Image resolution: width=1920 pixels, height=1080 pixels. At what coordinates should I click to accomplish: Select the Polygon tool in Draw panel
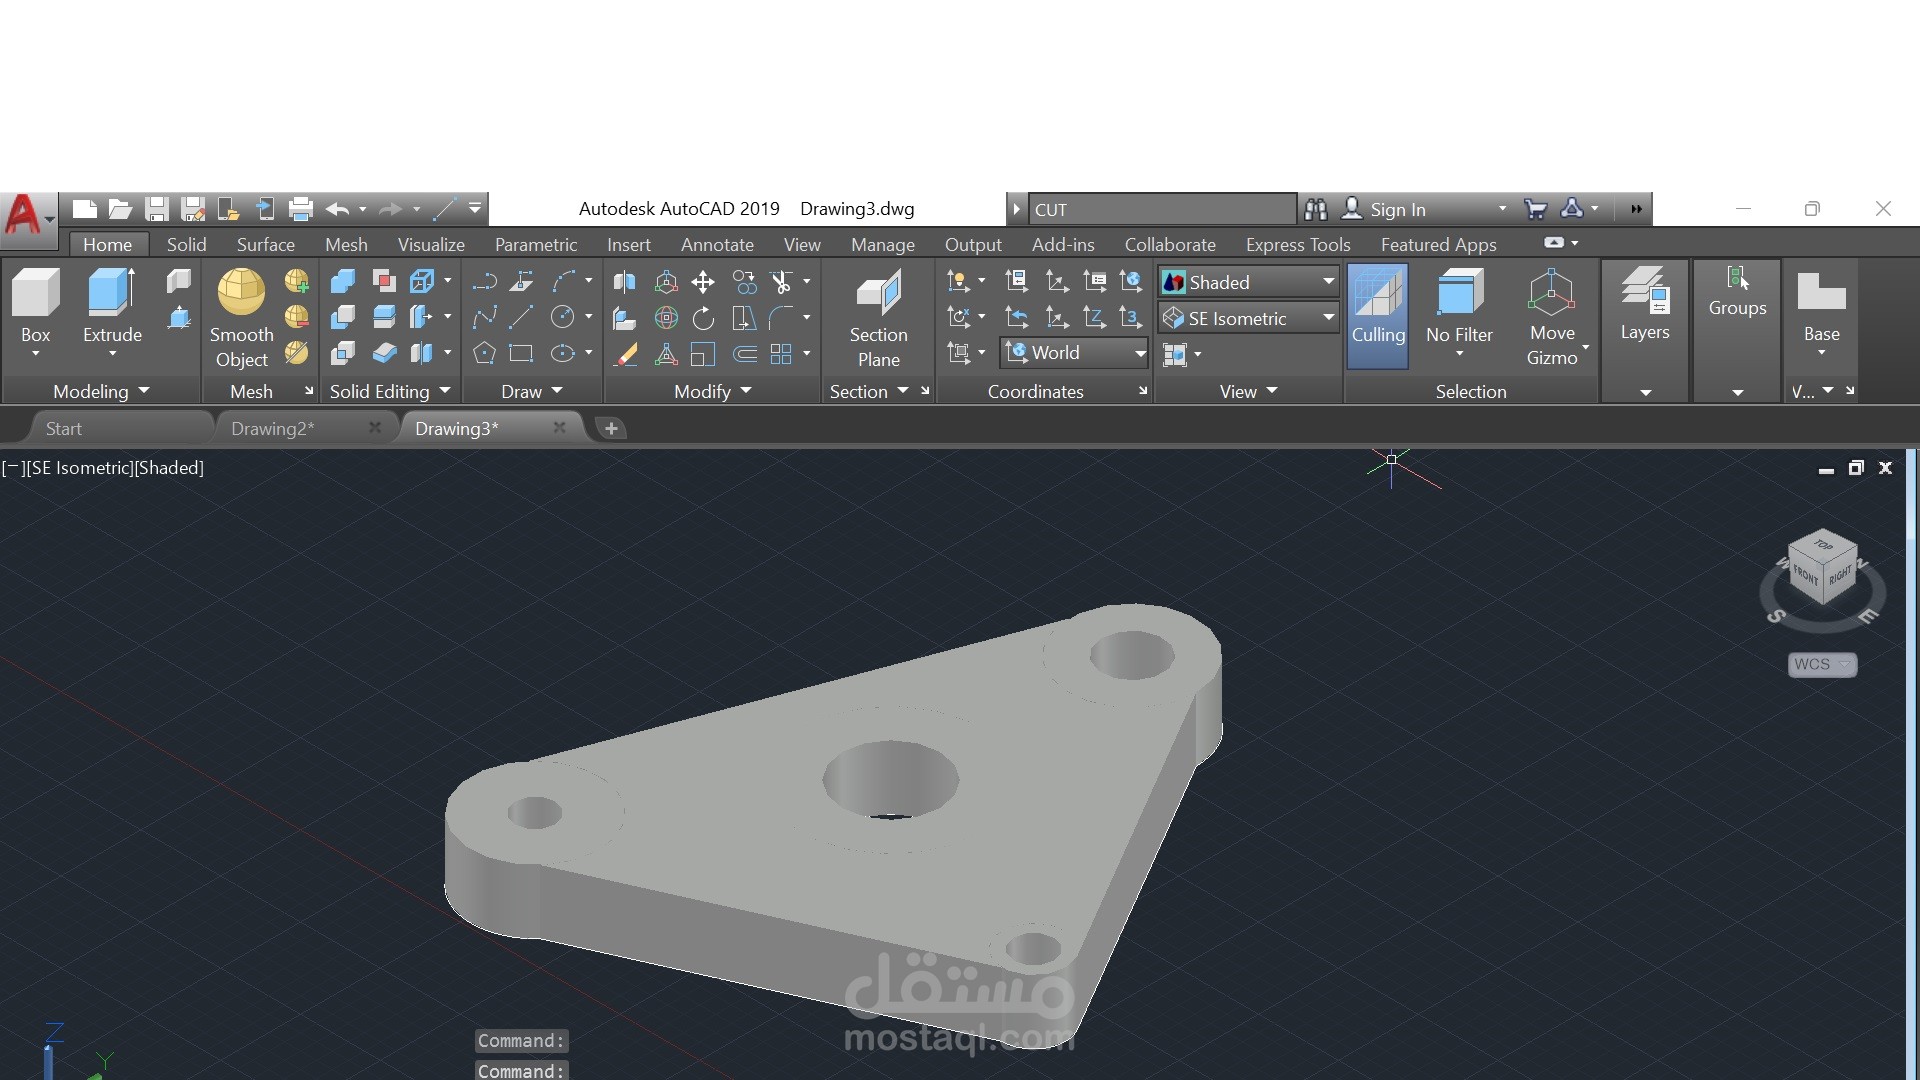click(484, 353)
